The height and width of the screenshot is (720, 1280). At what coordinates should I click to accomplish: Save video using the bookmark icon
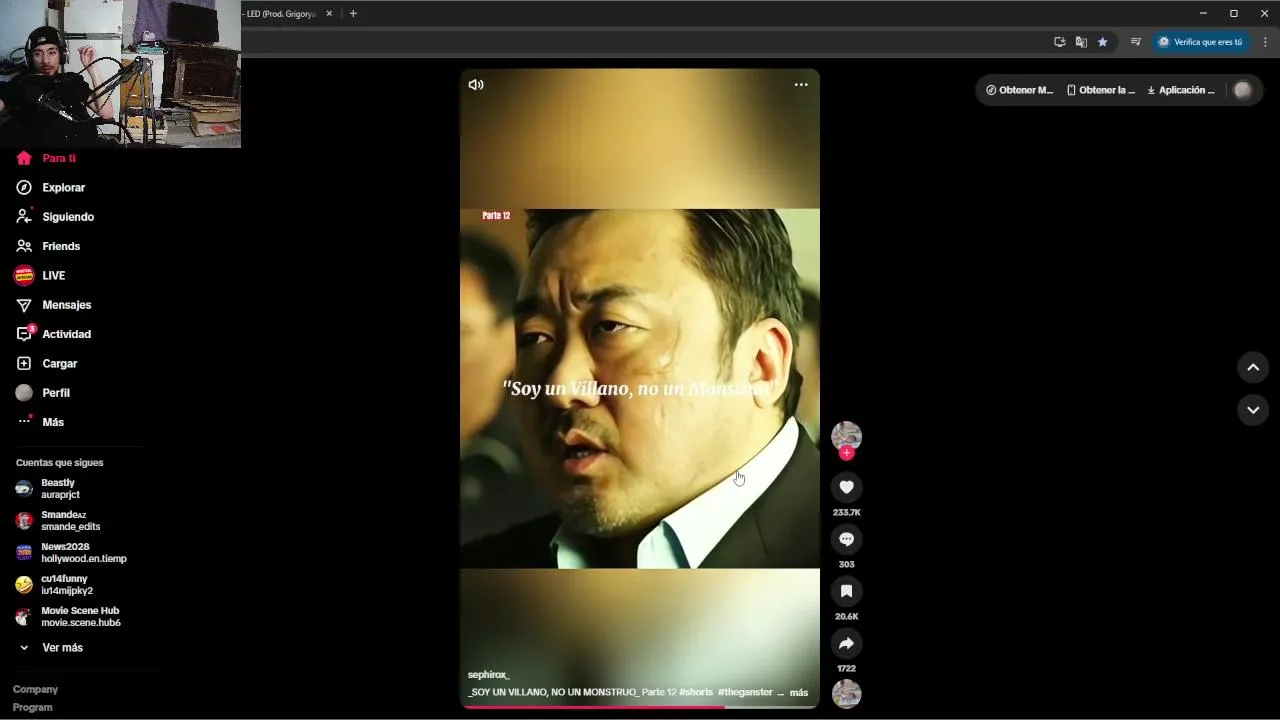point(846,591)
